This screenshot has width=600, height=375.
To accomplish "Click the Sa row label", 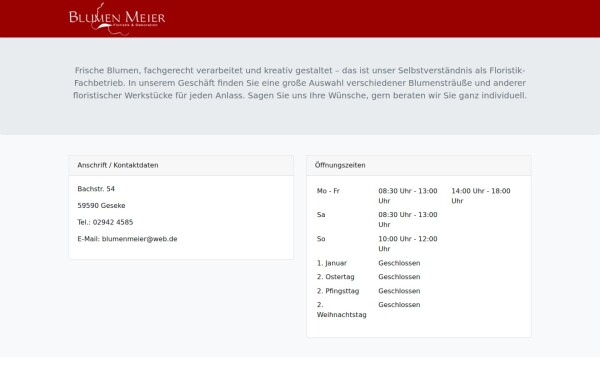I will point(321,215).
